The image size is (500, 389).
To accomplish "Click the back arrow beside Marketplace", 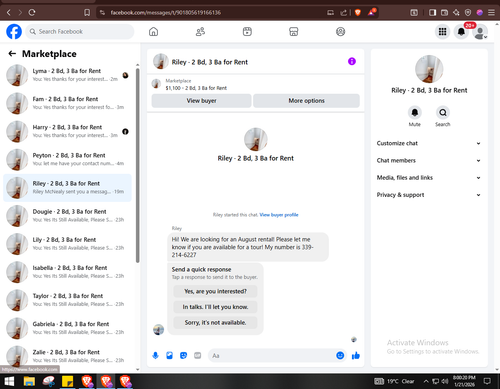I will tap(12, 54).
